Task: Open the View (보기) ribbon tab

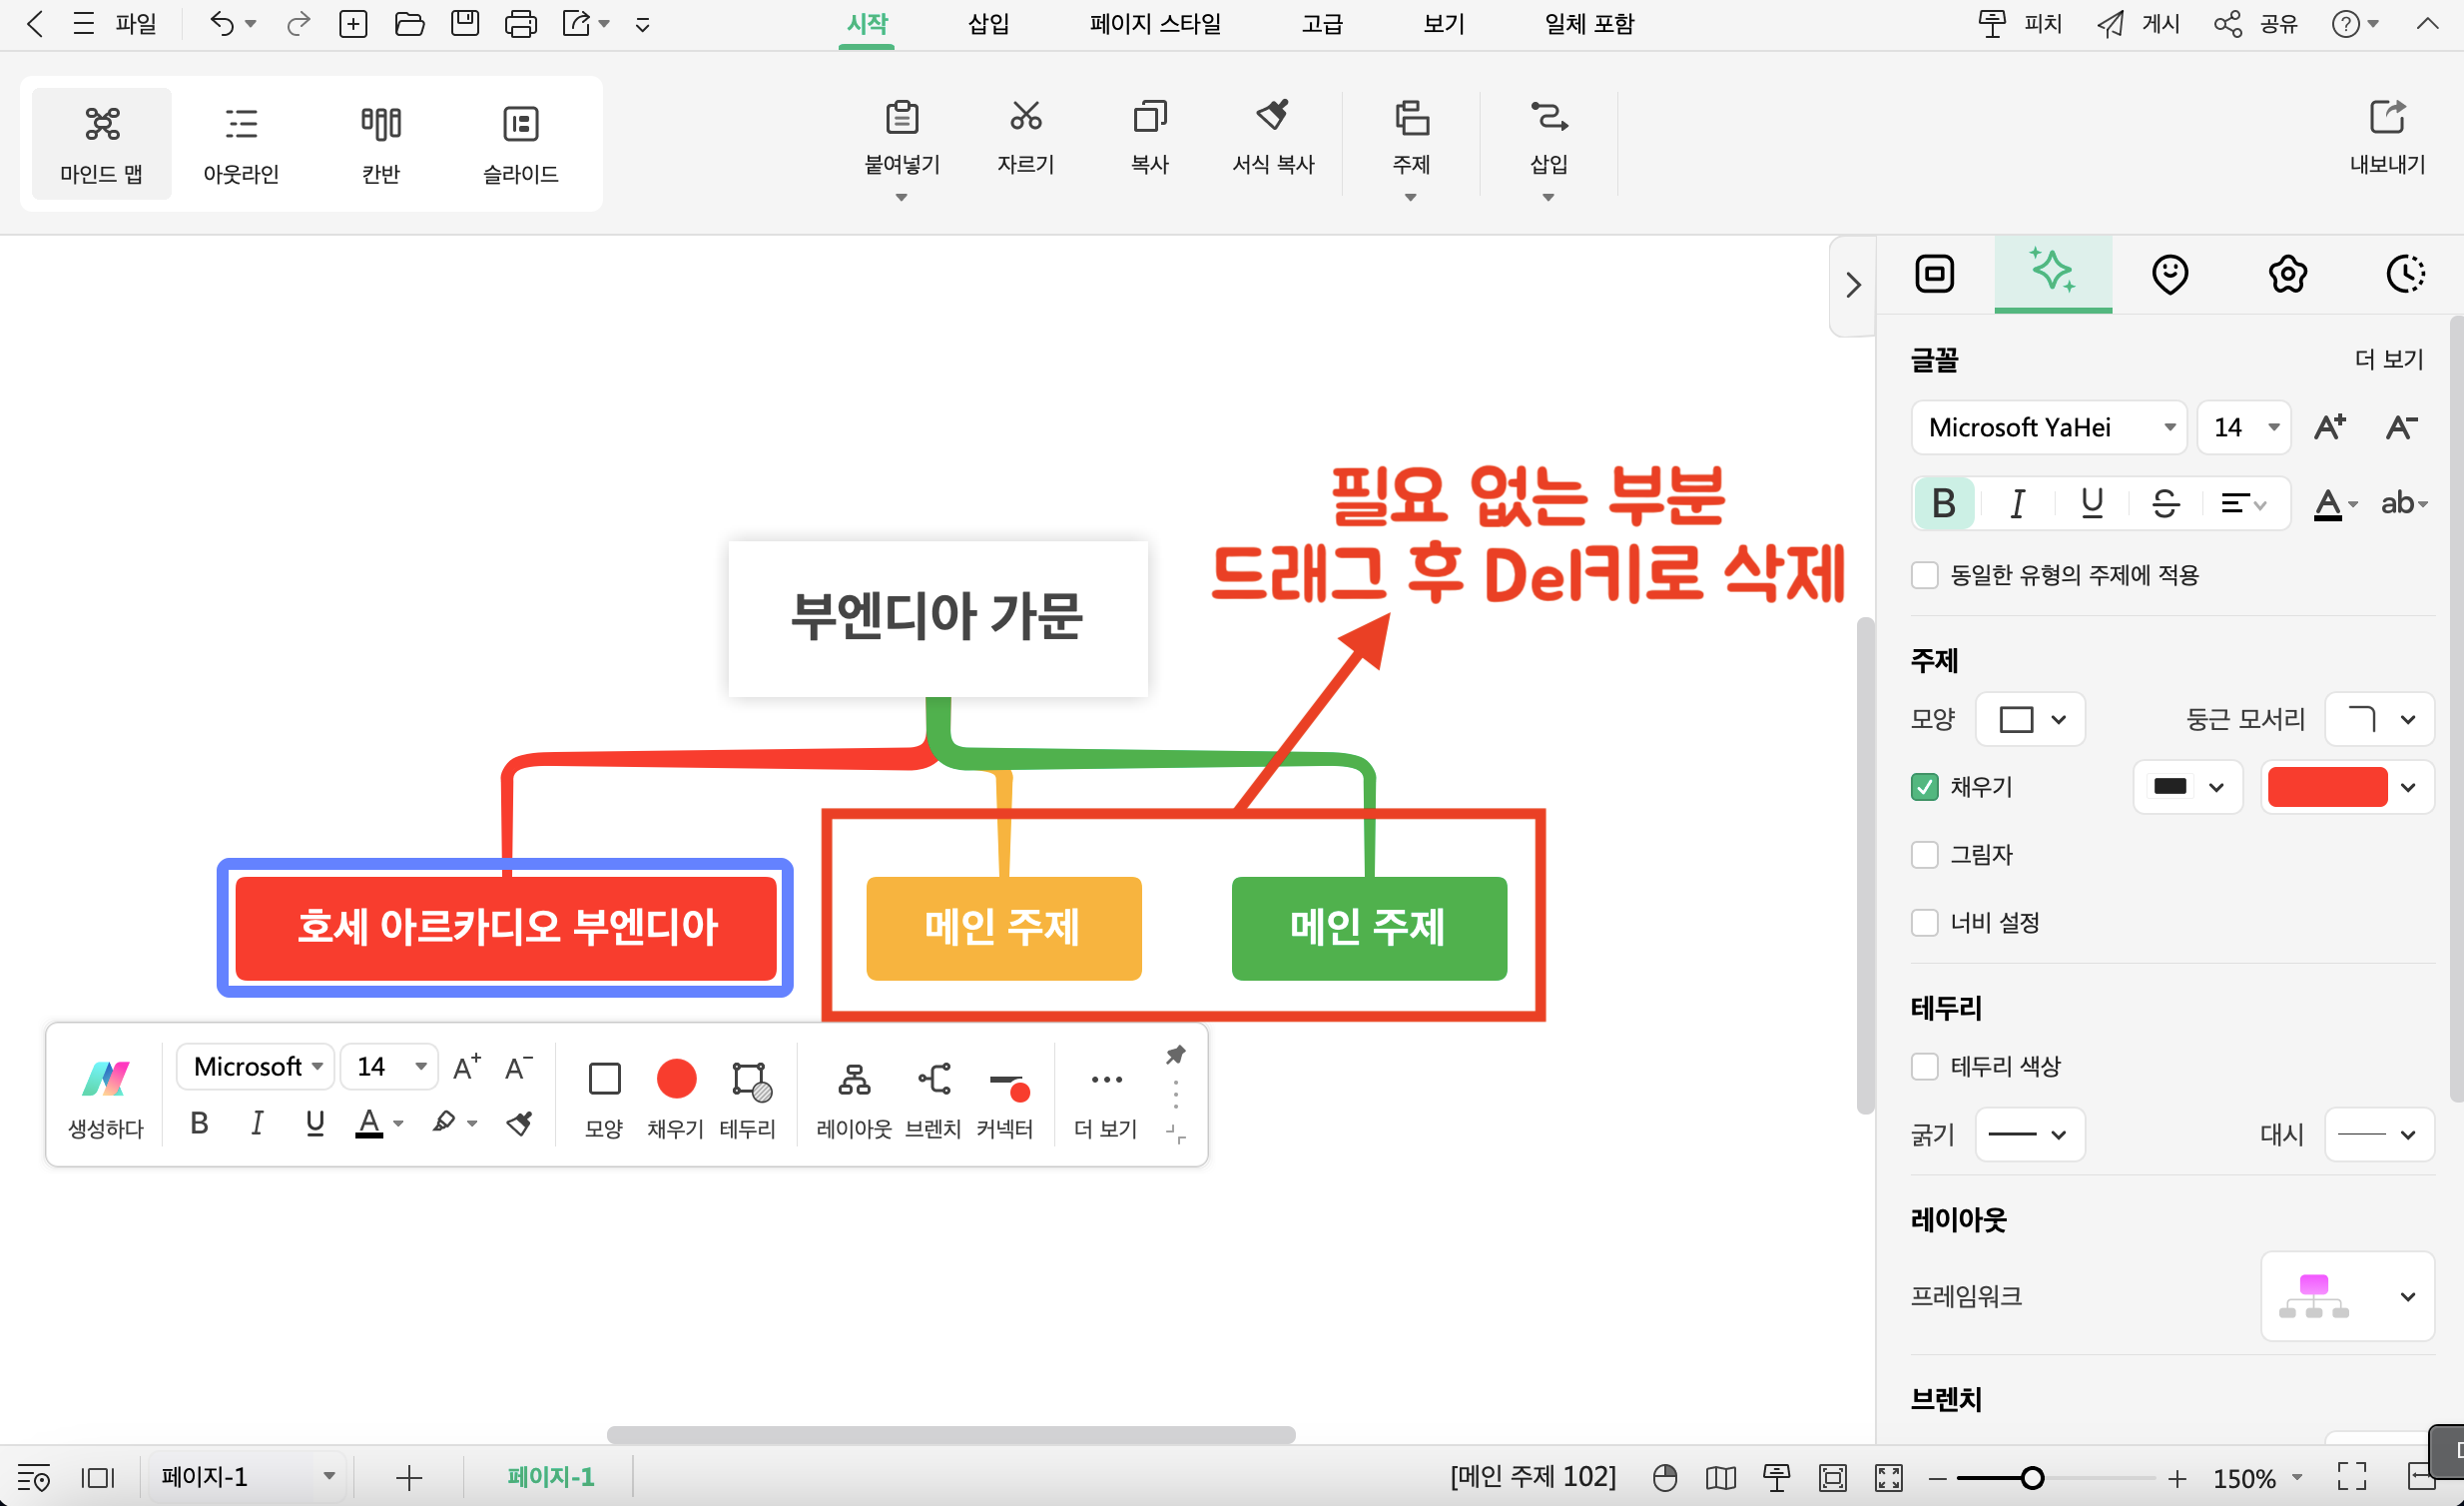Action: [x=1443, y=24]
